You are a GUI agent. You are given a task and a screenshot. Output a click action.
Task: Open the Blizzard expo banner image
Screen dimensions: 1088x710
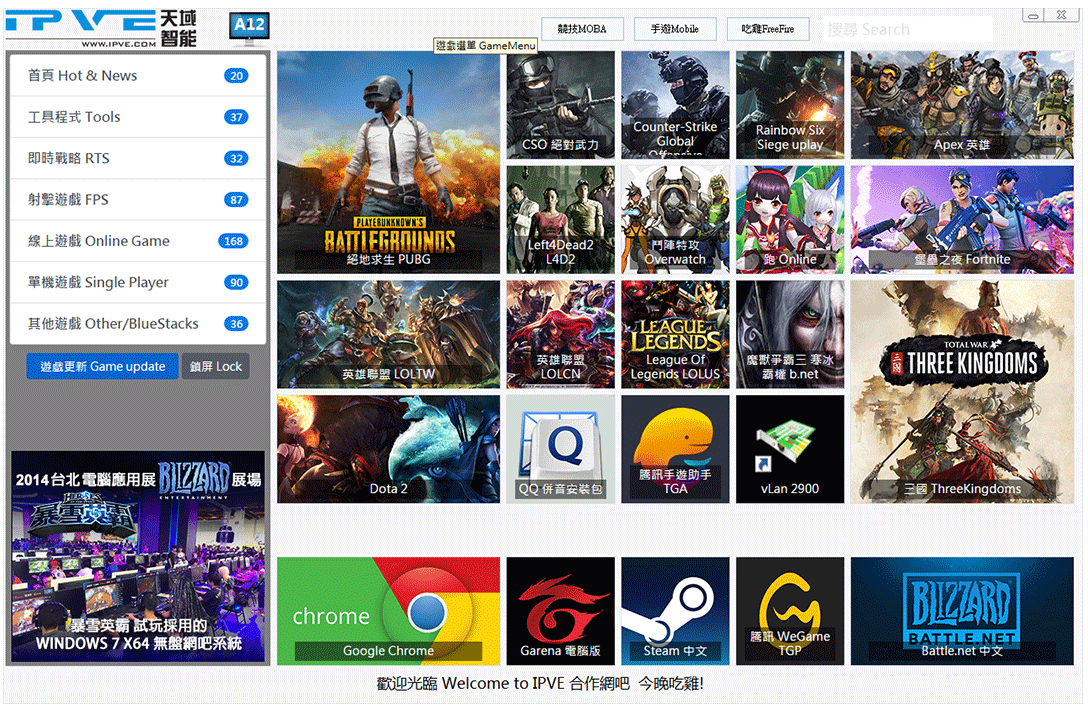tap(138, 556)
